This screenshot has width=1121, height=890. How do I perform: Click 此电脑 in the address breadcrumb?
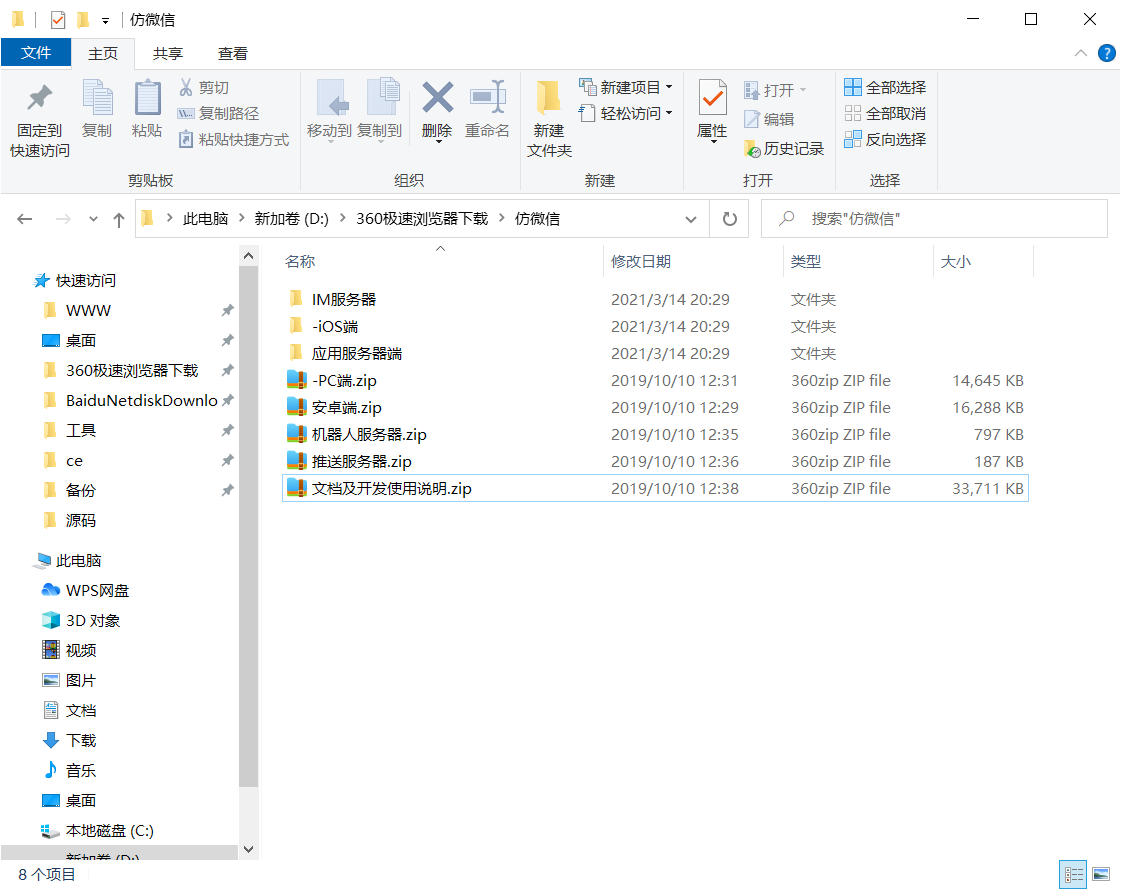pos(205,219)
